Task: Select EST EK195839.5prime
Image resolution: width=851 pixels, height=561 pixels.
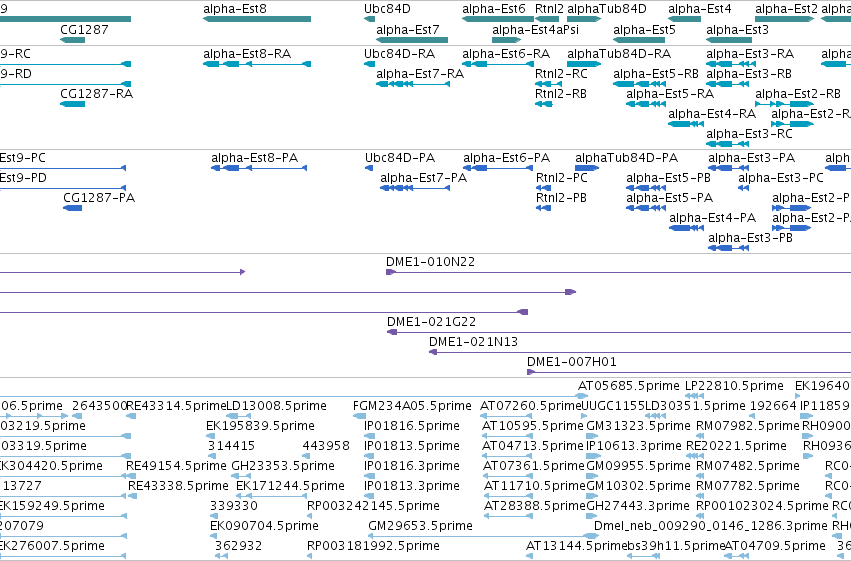Action: [261, 426]
